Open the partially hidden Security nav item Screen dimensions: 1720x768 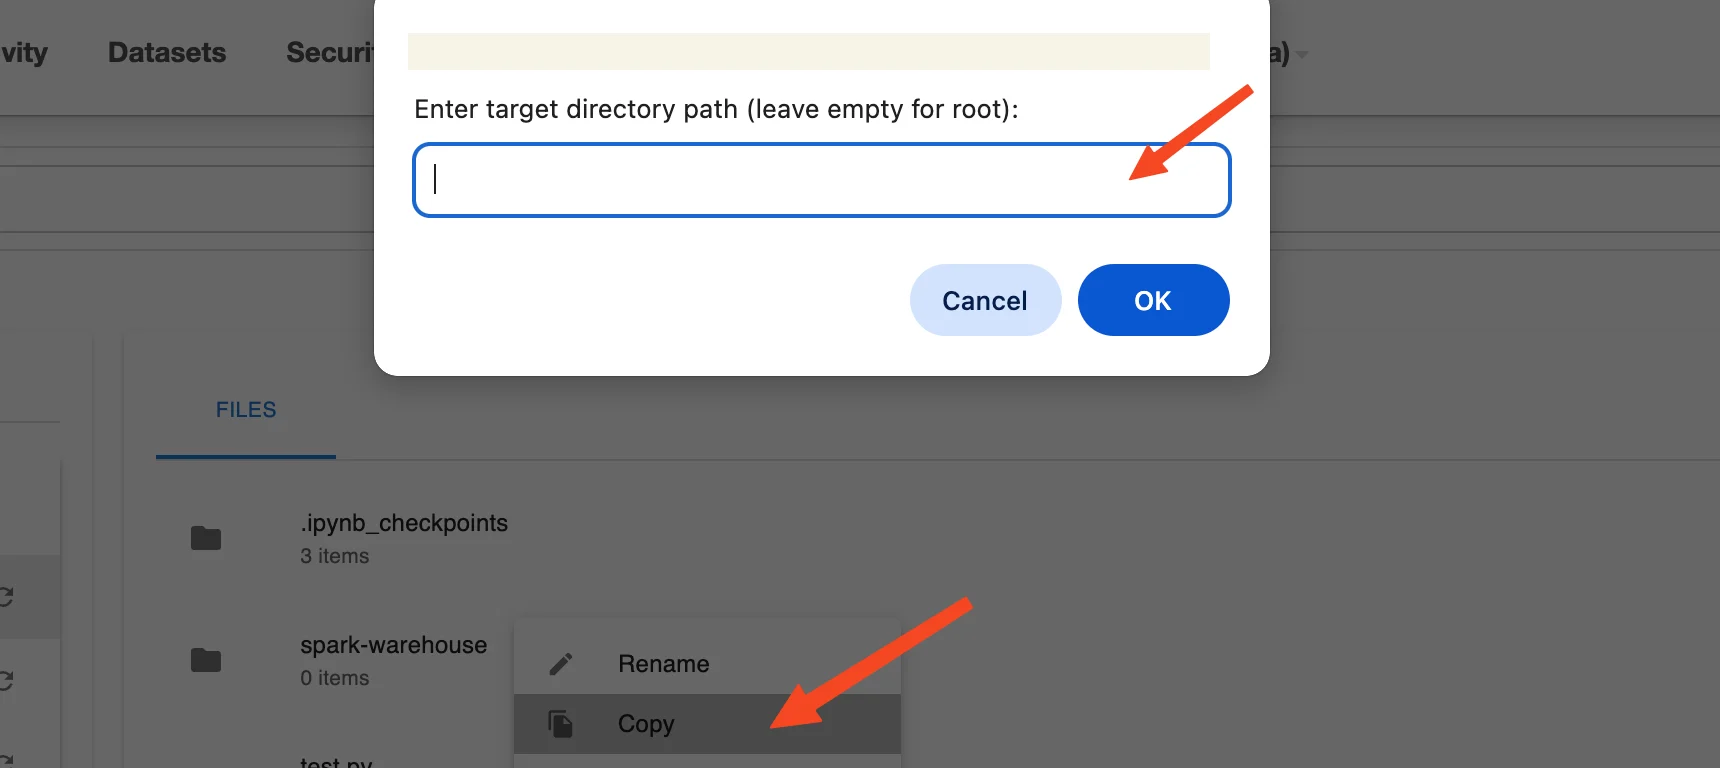tap(330, 52)
